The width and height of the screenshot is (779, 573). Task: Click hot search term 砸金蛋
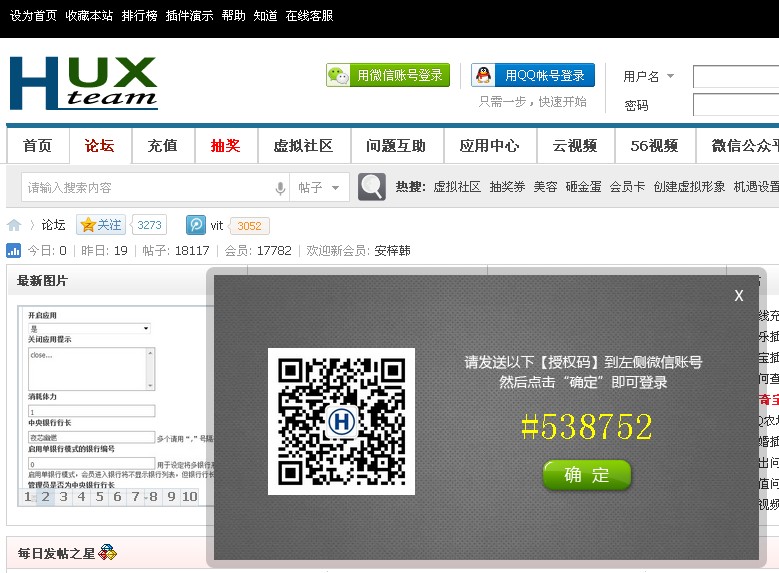584,187
